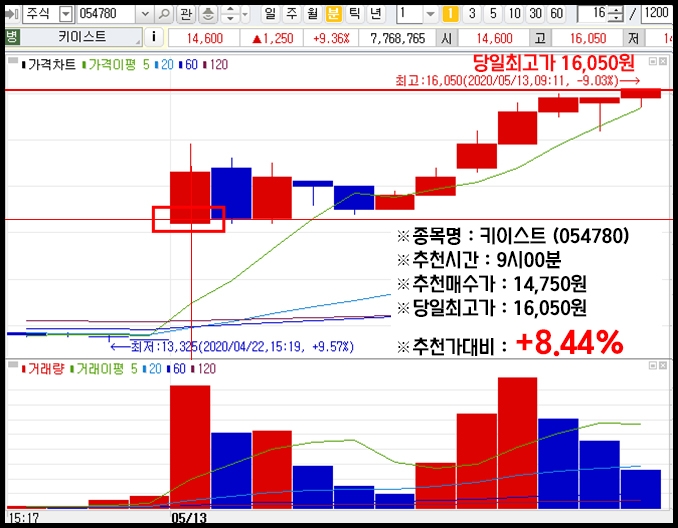Image resolution: width=678 pixels, height=528 pixels.
Task: Click the 시 open price label
Action: [x=447, y=38]
